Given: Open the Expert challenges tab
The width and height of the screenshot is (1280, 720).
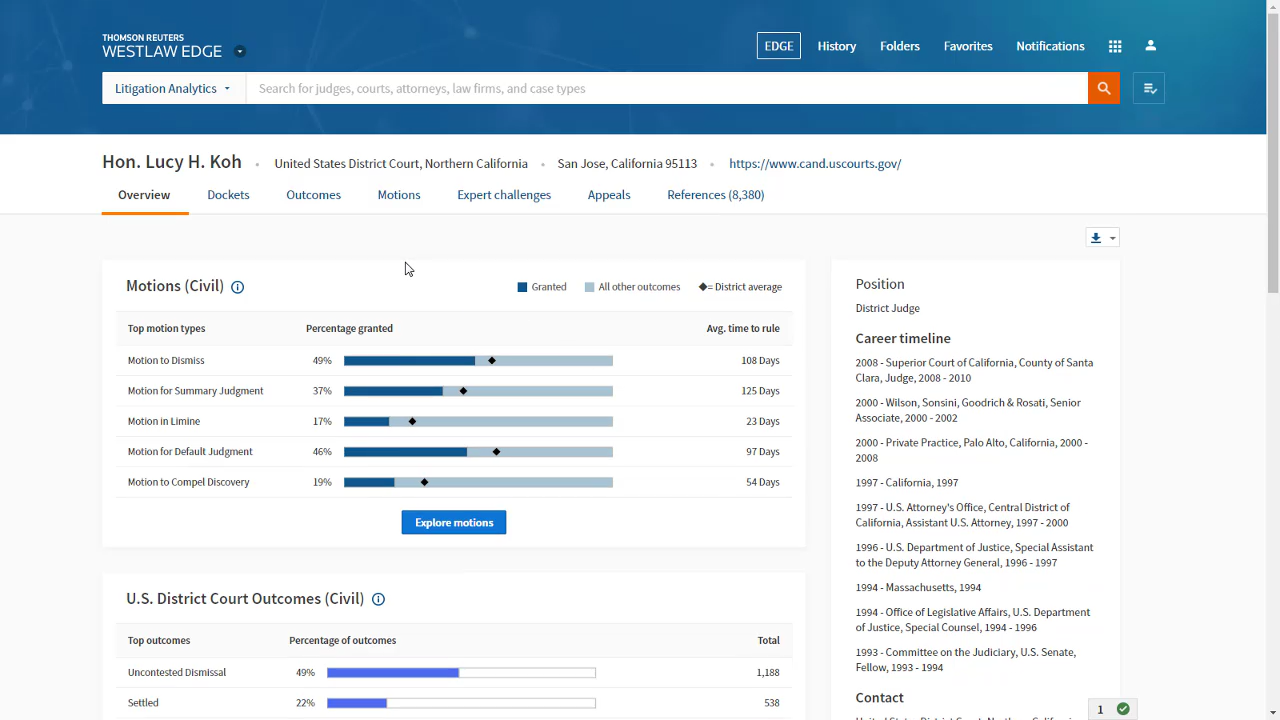Looking at the screenshot, I should tap(504, 195).
